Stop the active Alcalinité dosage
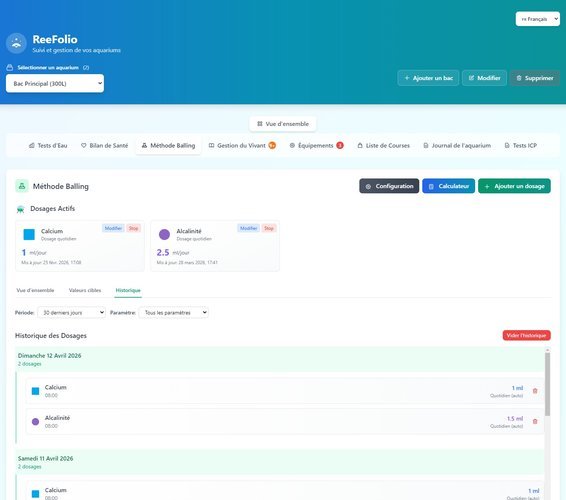Image resolution: width=566 pixels, height=500 pixels. click(269, 228)
